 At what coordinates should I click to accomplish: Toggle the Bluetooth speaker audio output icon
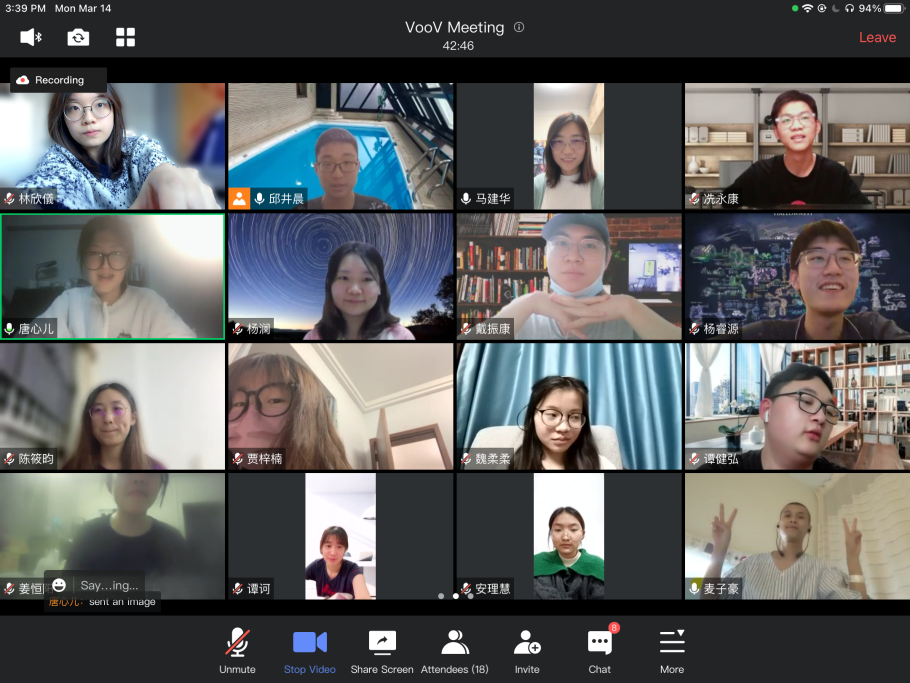pos(31,37)
